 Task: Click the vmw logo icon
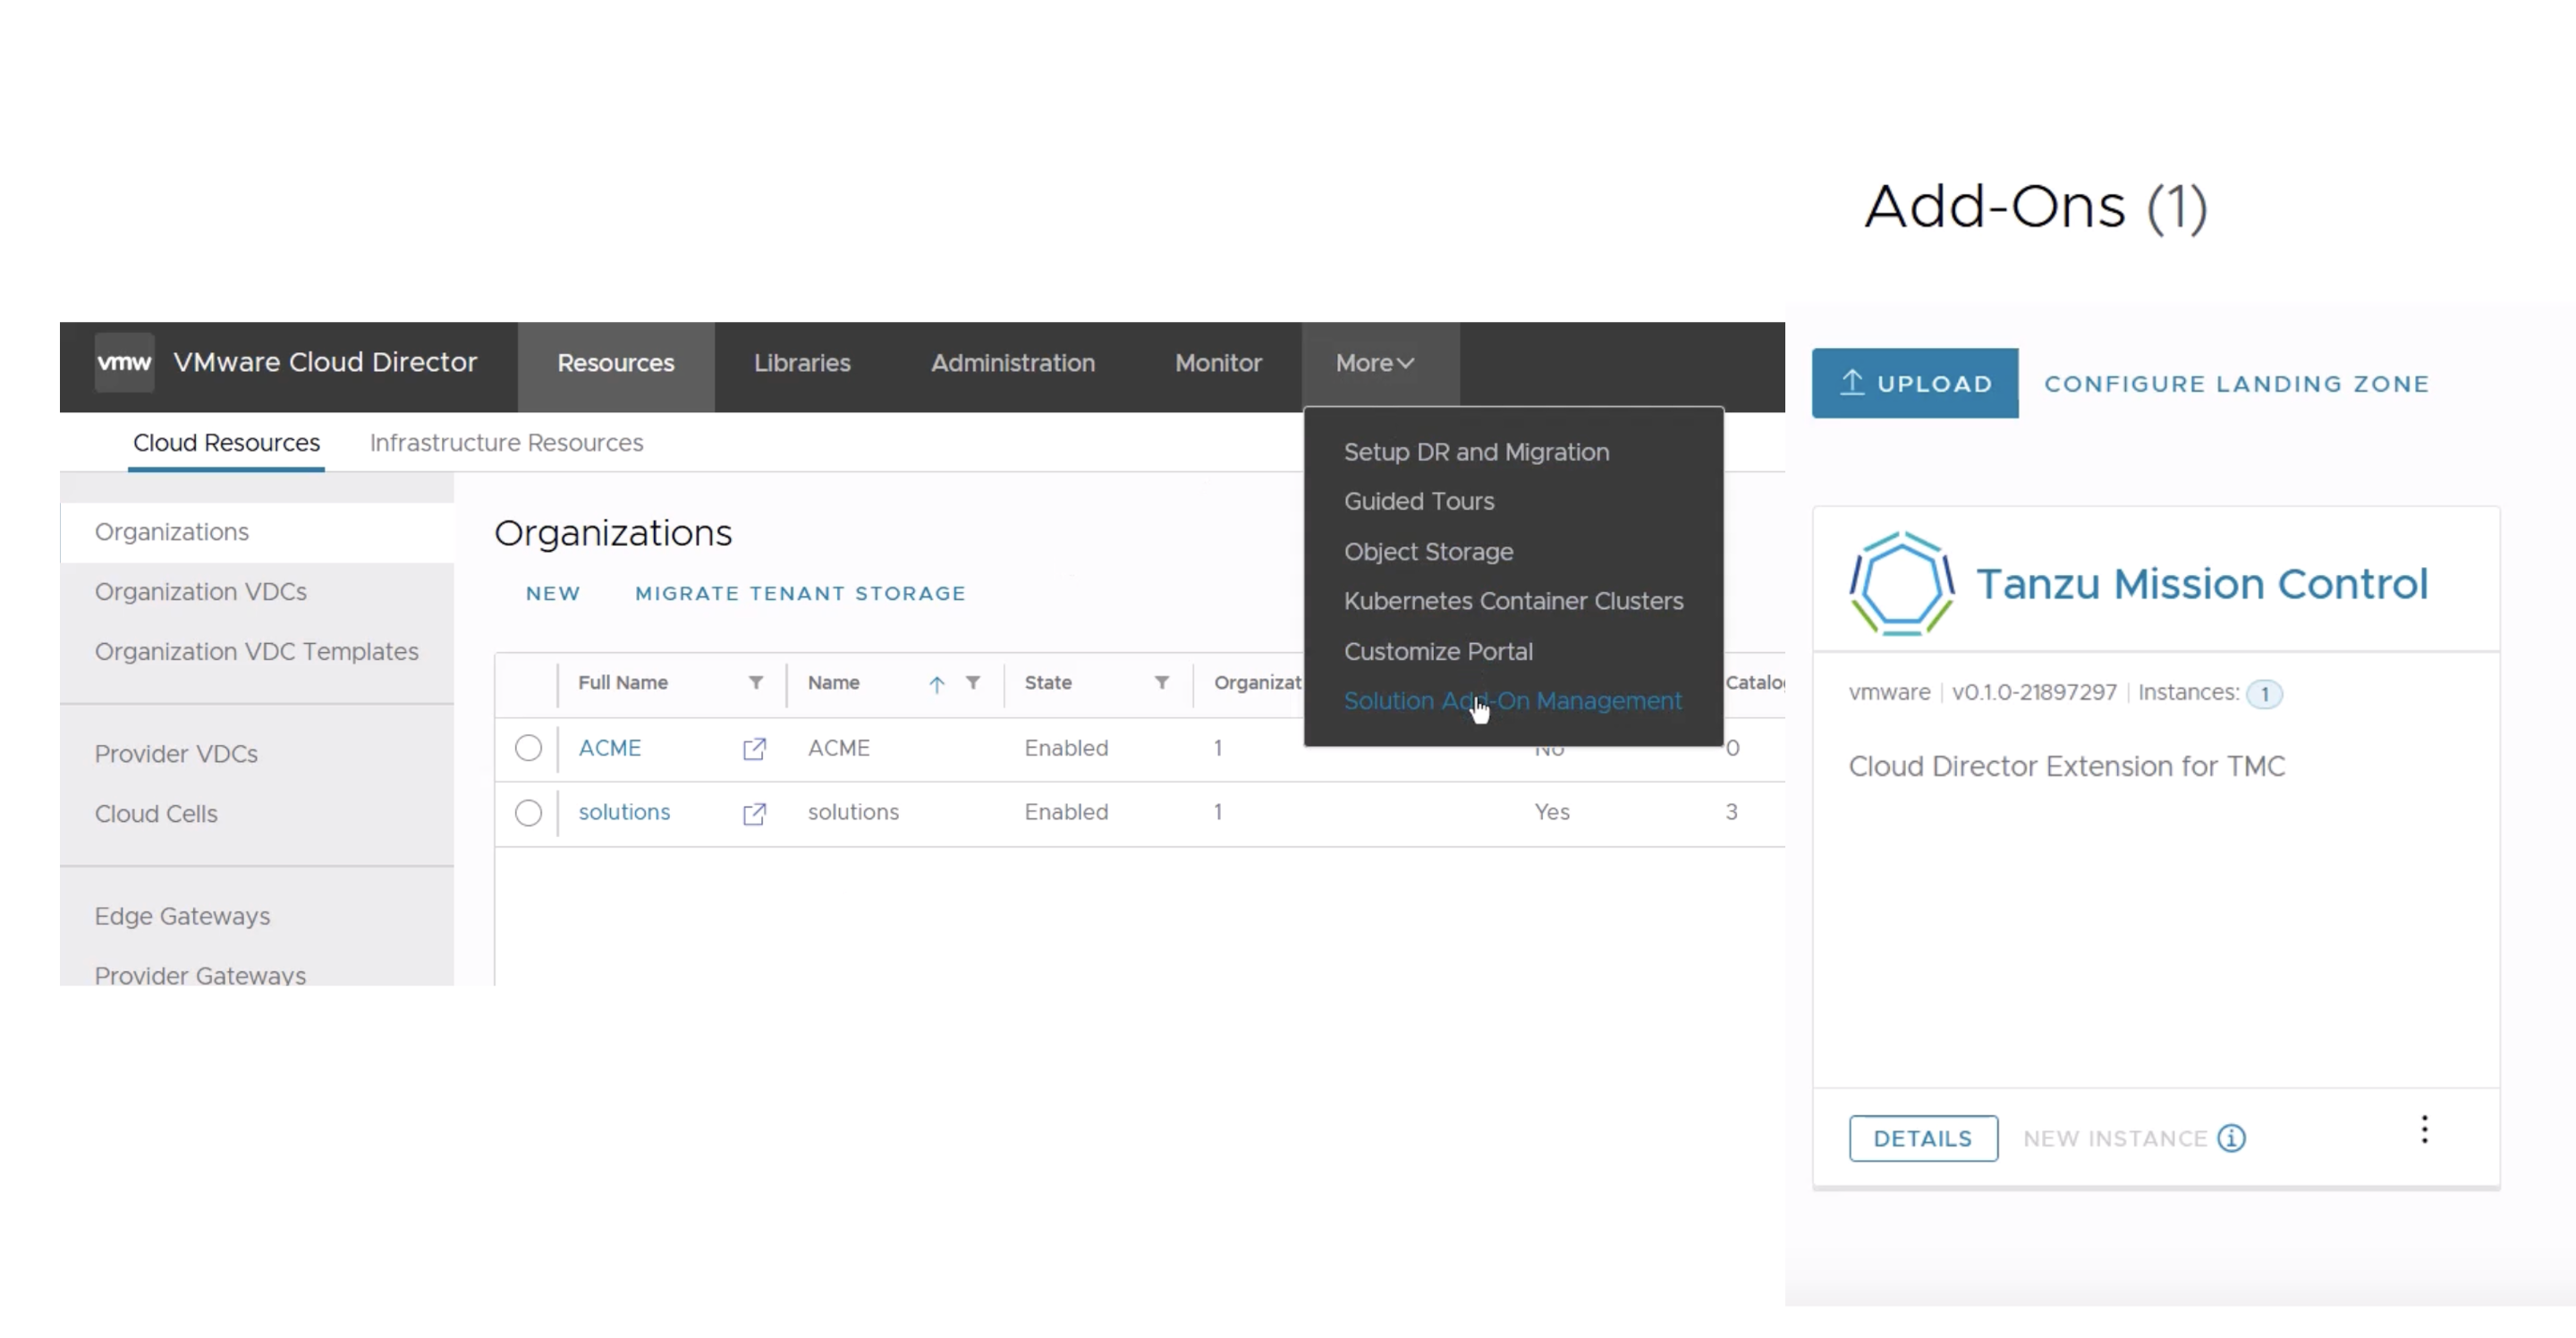click(x=124, y=362)
